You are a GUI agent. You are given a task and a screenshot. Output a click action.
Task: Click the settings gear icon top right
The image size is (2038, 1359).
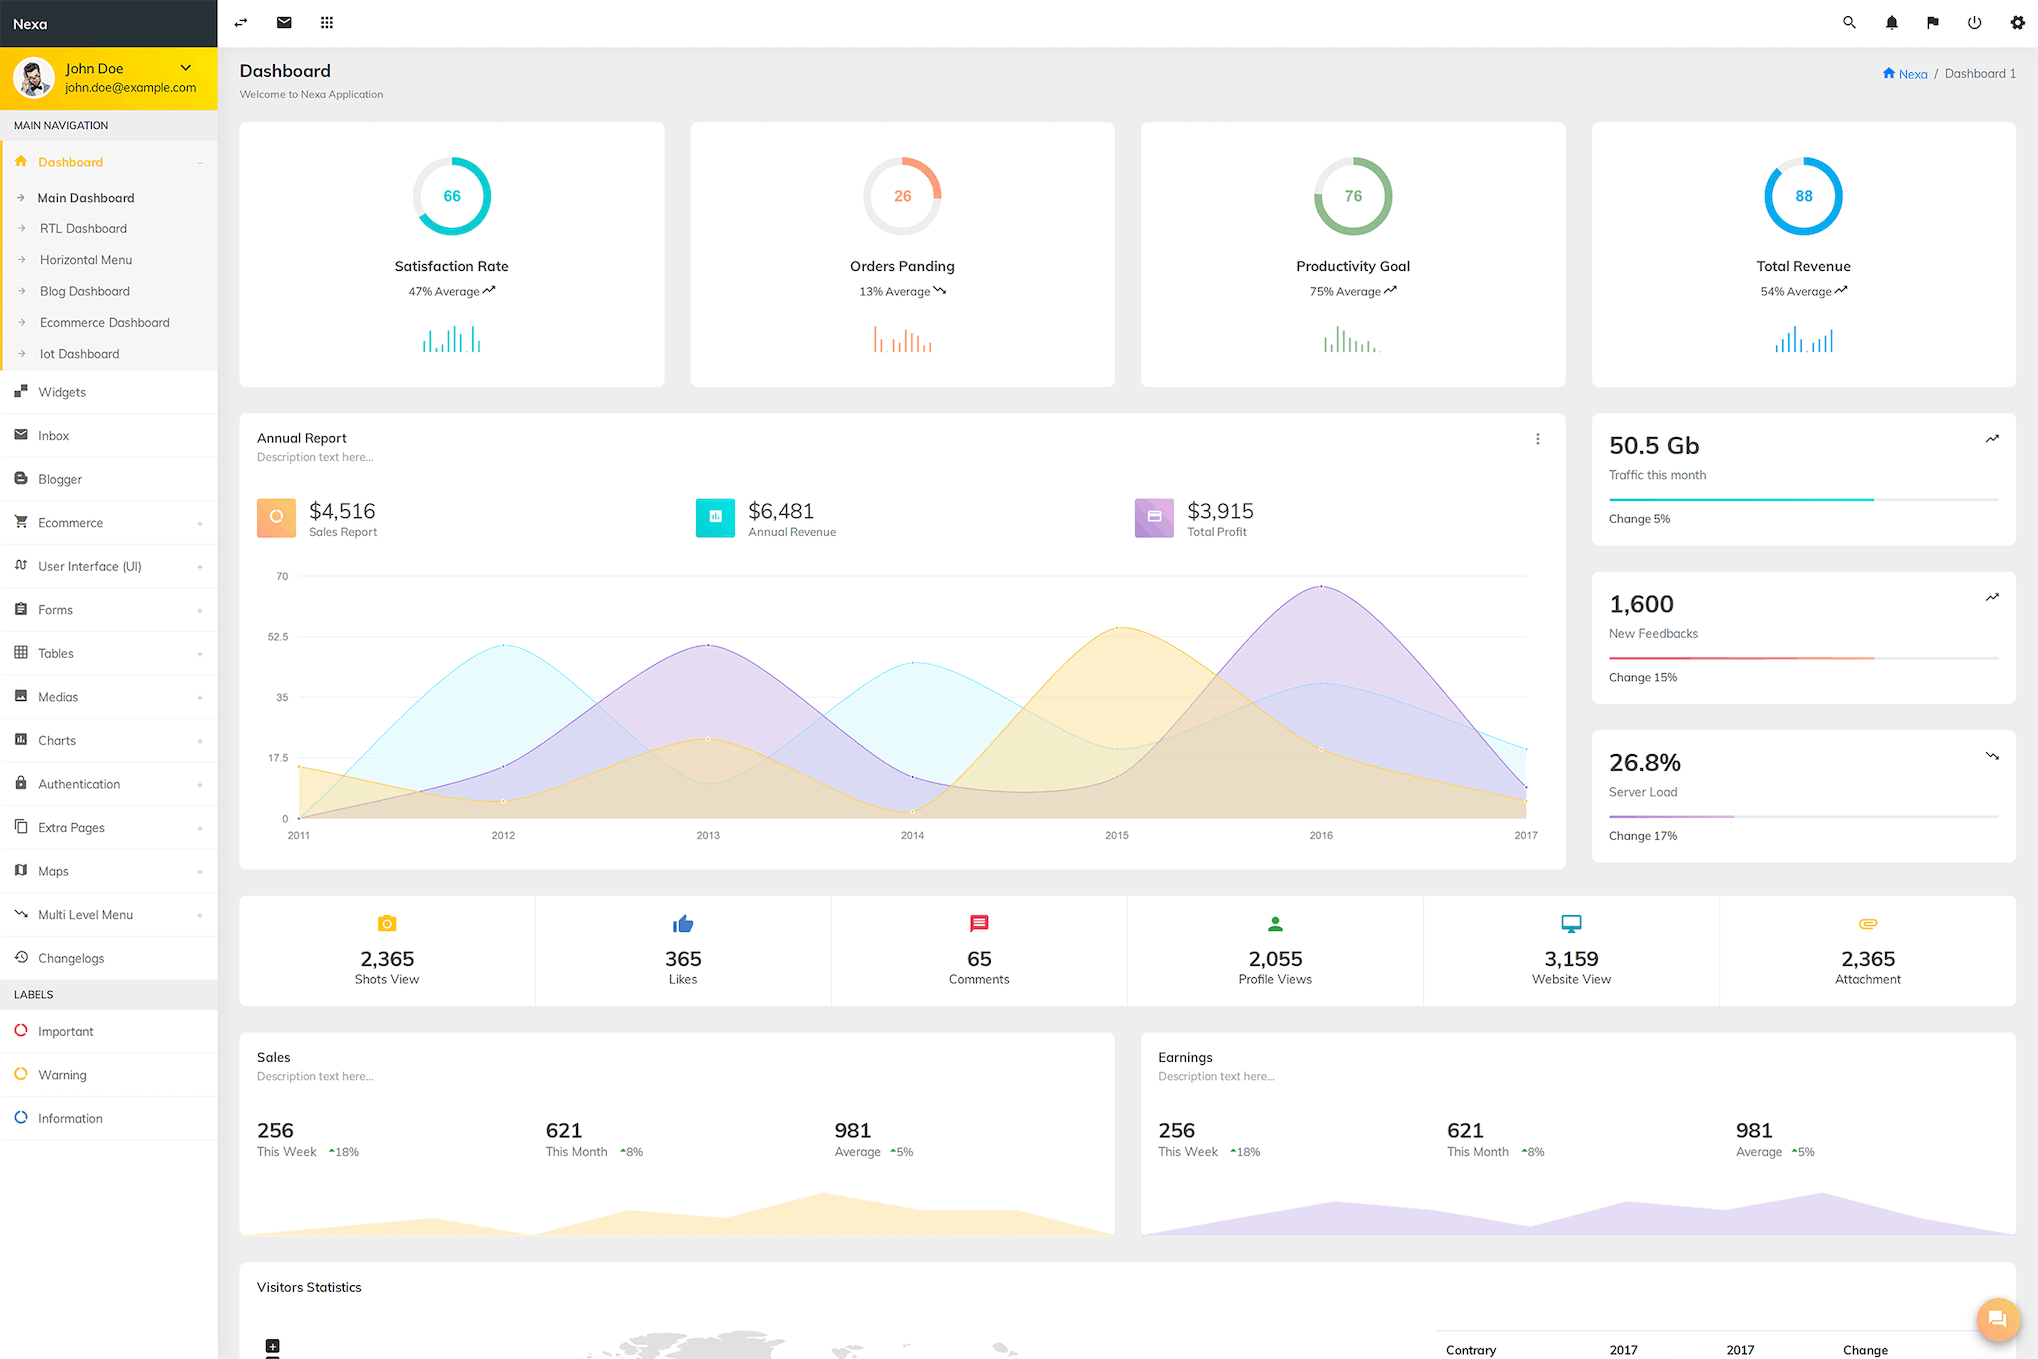click(2018, 23)
